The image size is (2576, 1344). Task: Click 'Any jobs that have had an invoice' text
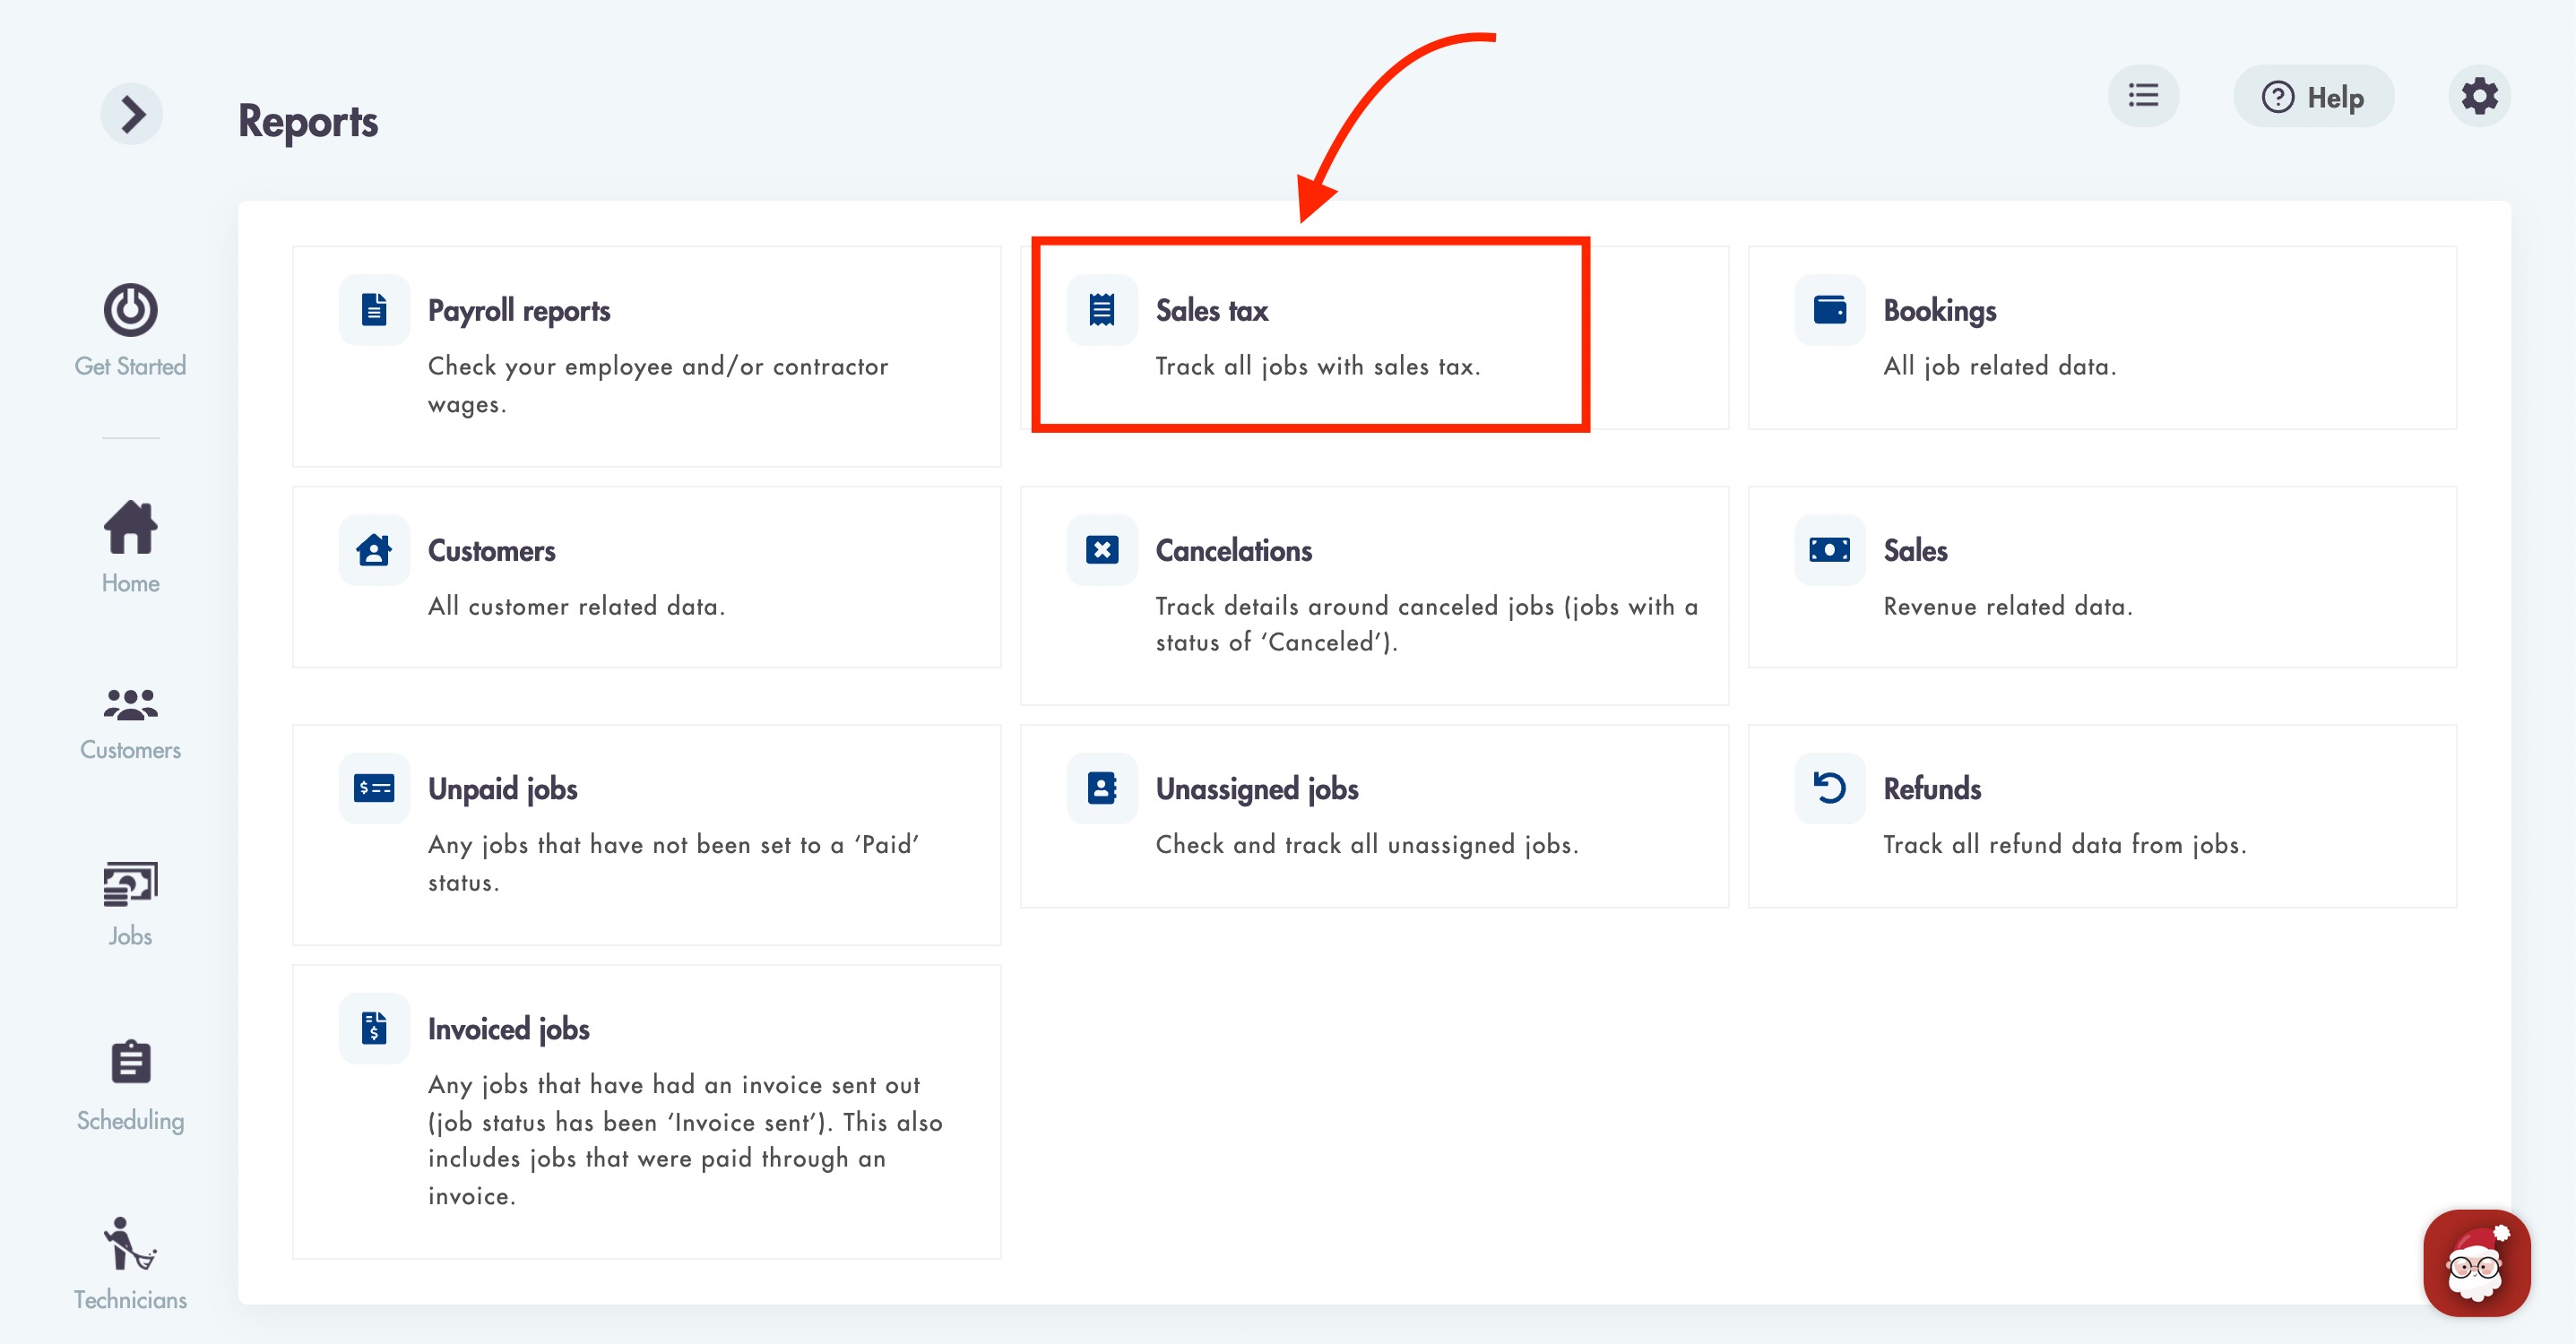point(686,1140)
